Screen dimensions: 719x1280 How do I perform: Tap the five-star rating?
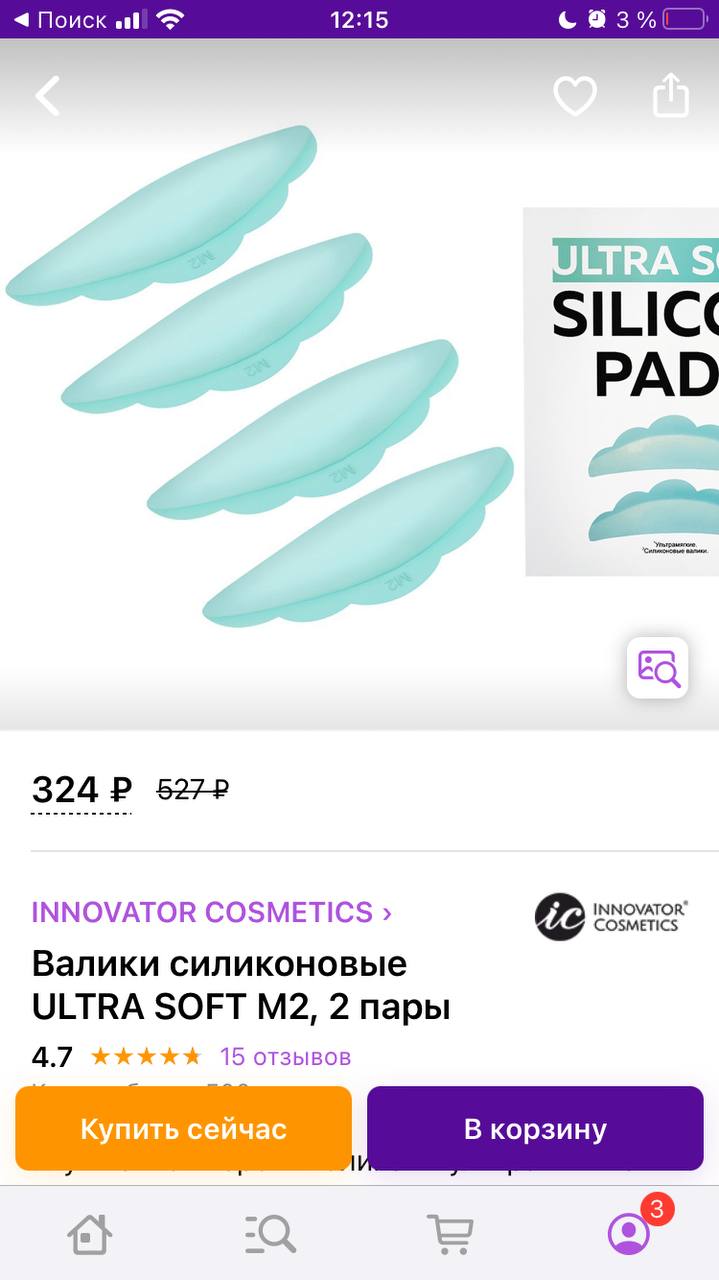146,1057
